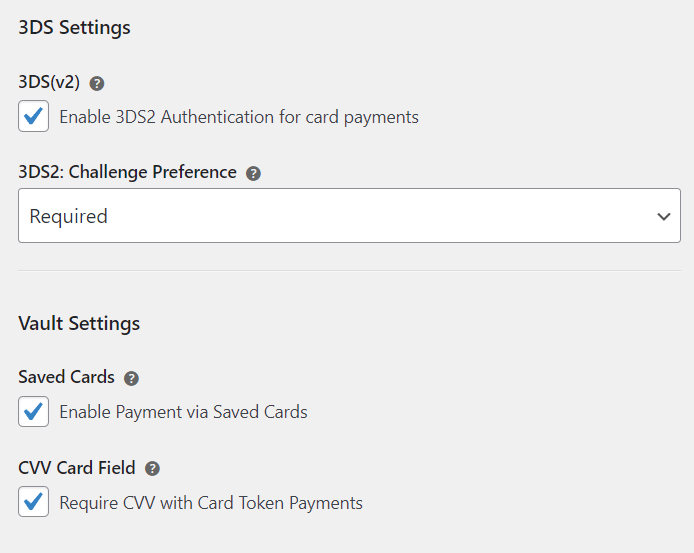Click the "Saved Cards" field label
Screen dimensions: 694x553
tap(66, 377)
